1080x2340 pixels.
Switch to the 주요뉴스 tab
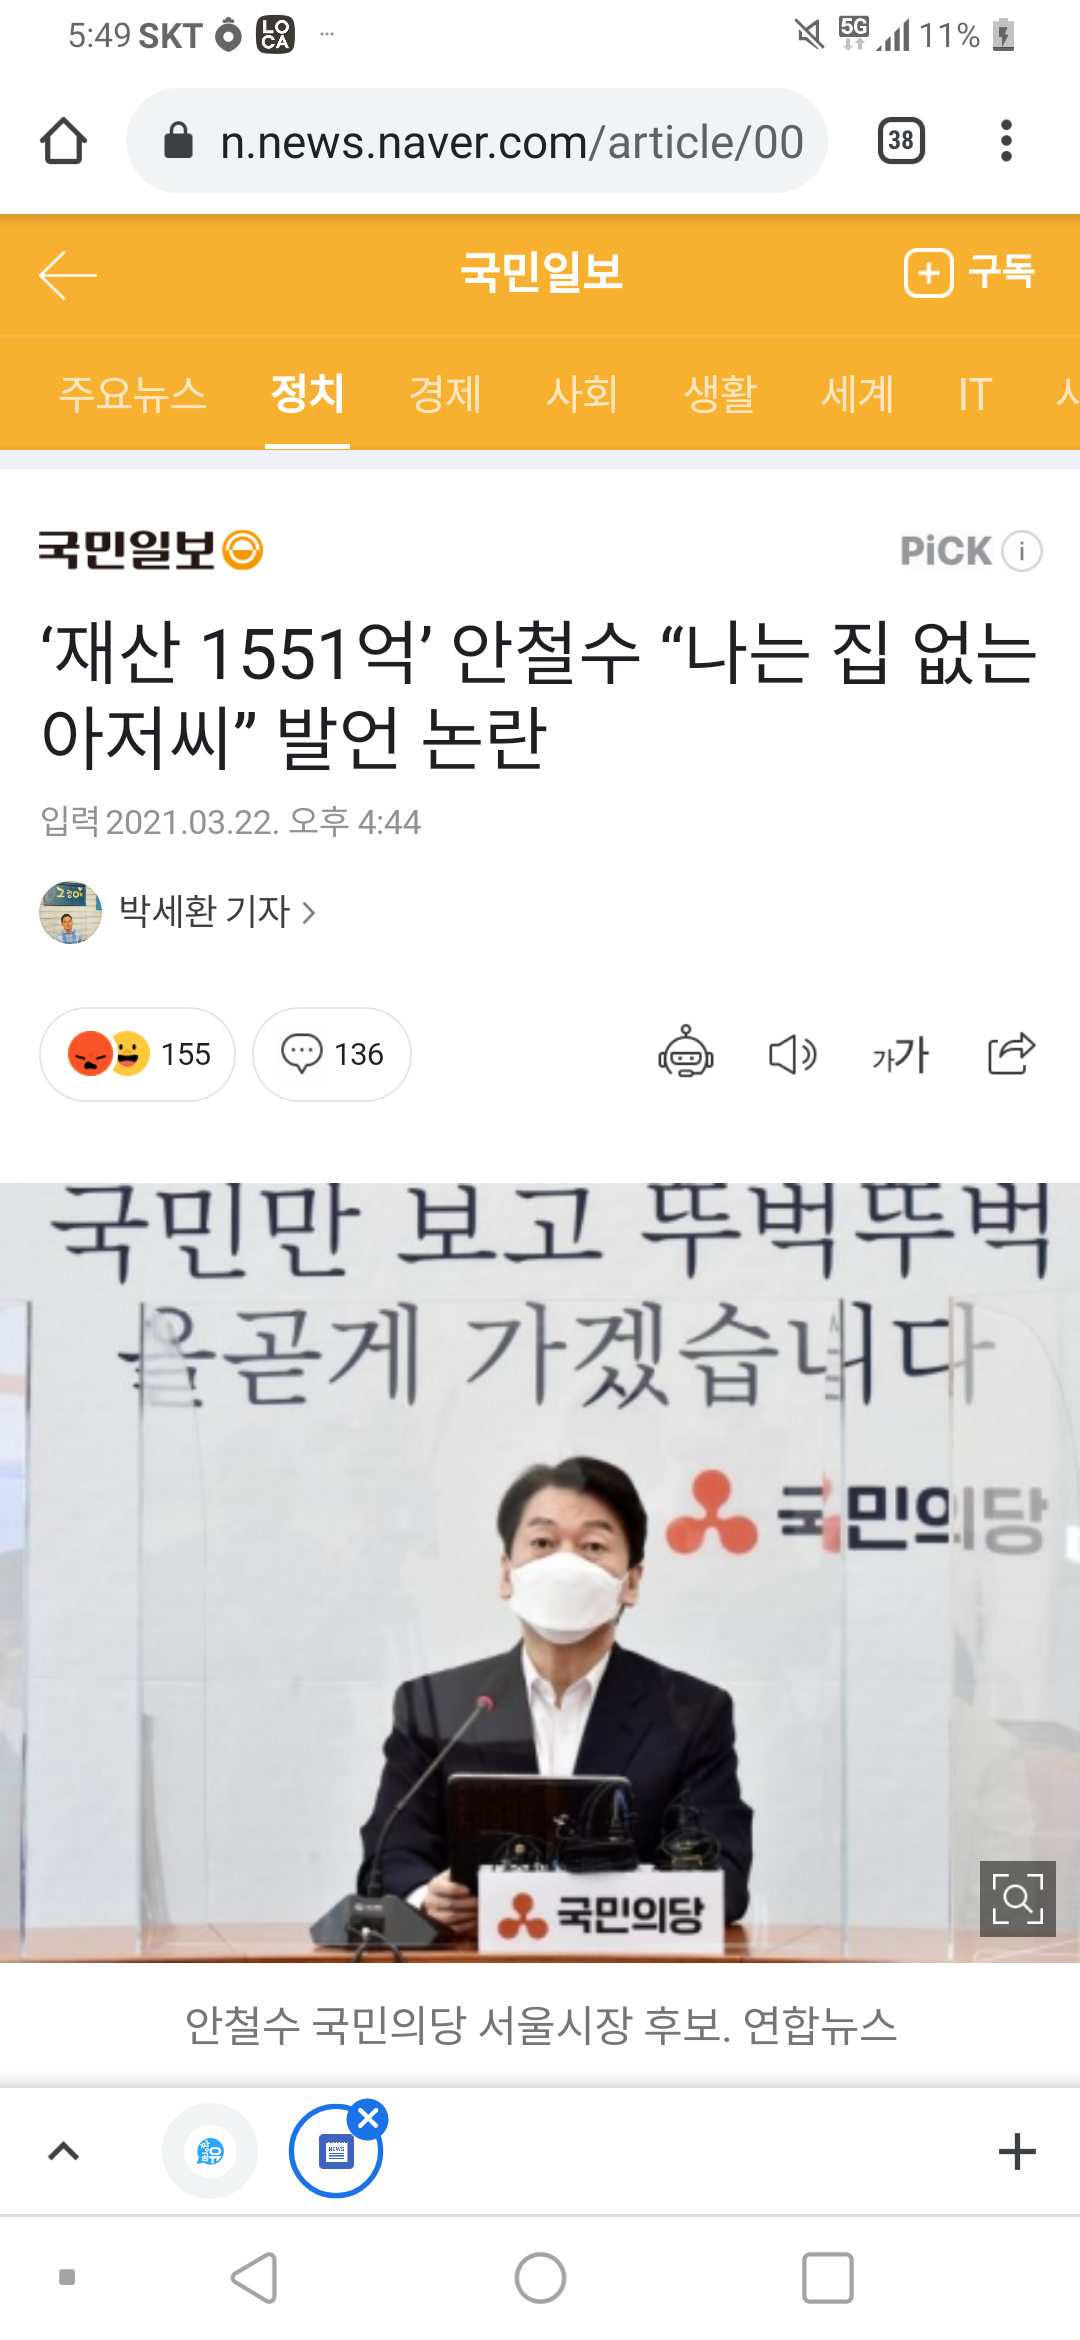[132, 394]
